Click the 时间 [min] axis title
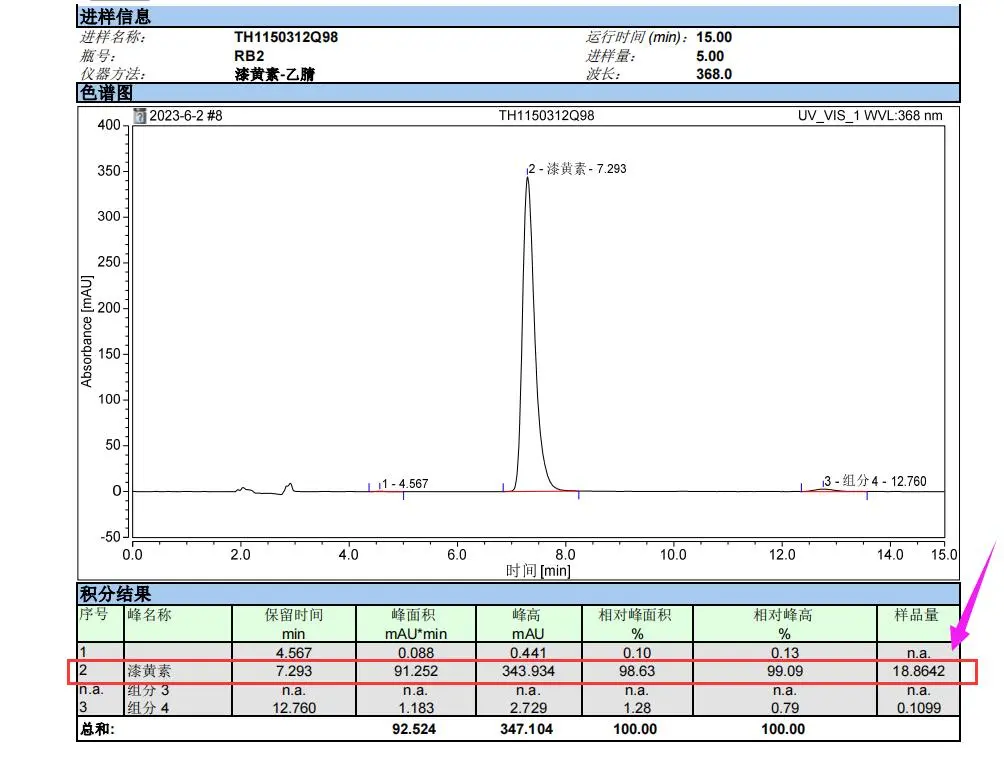1004x772 pixels. pyautogui.click(x=539, y=571)
